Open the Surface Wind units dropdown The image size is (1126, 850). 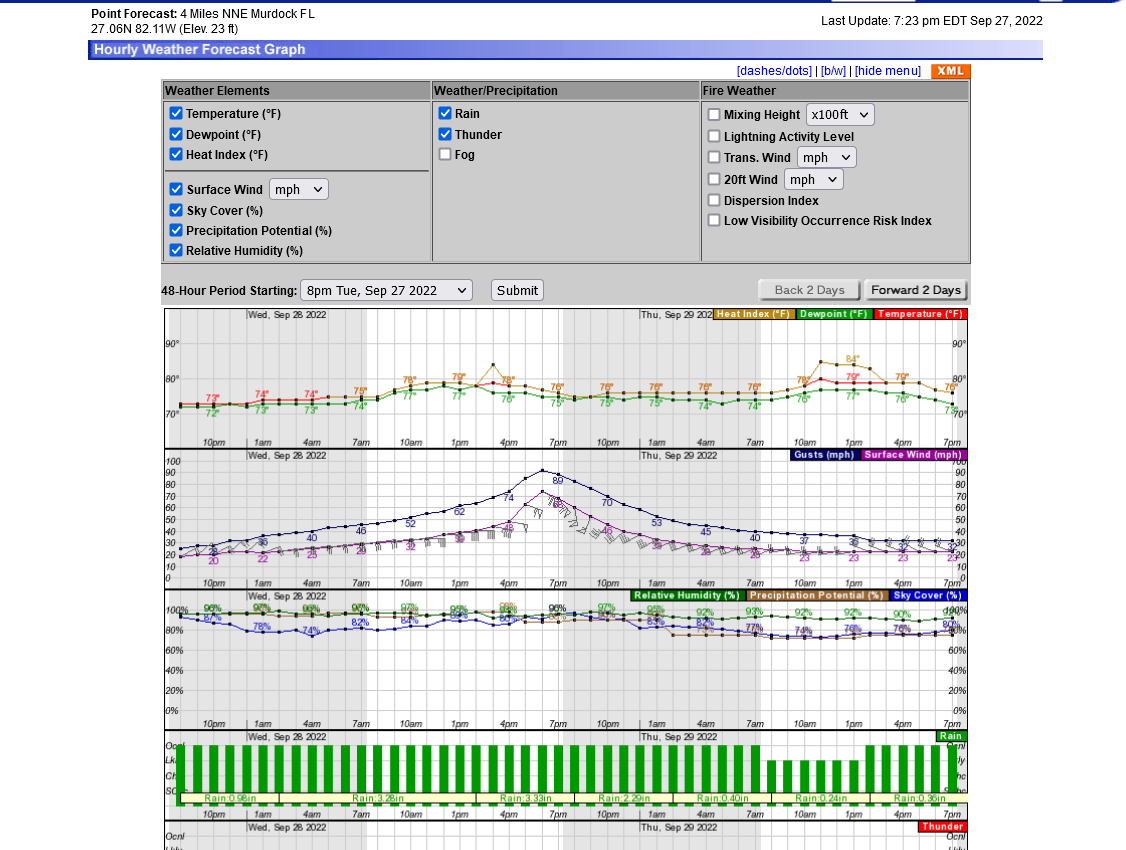click(x=299, y=190)
